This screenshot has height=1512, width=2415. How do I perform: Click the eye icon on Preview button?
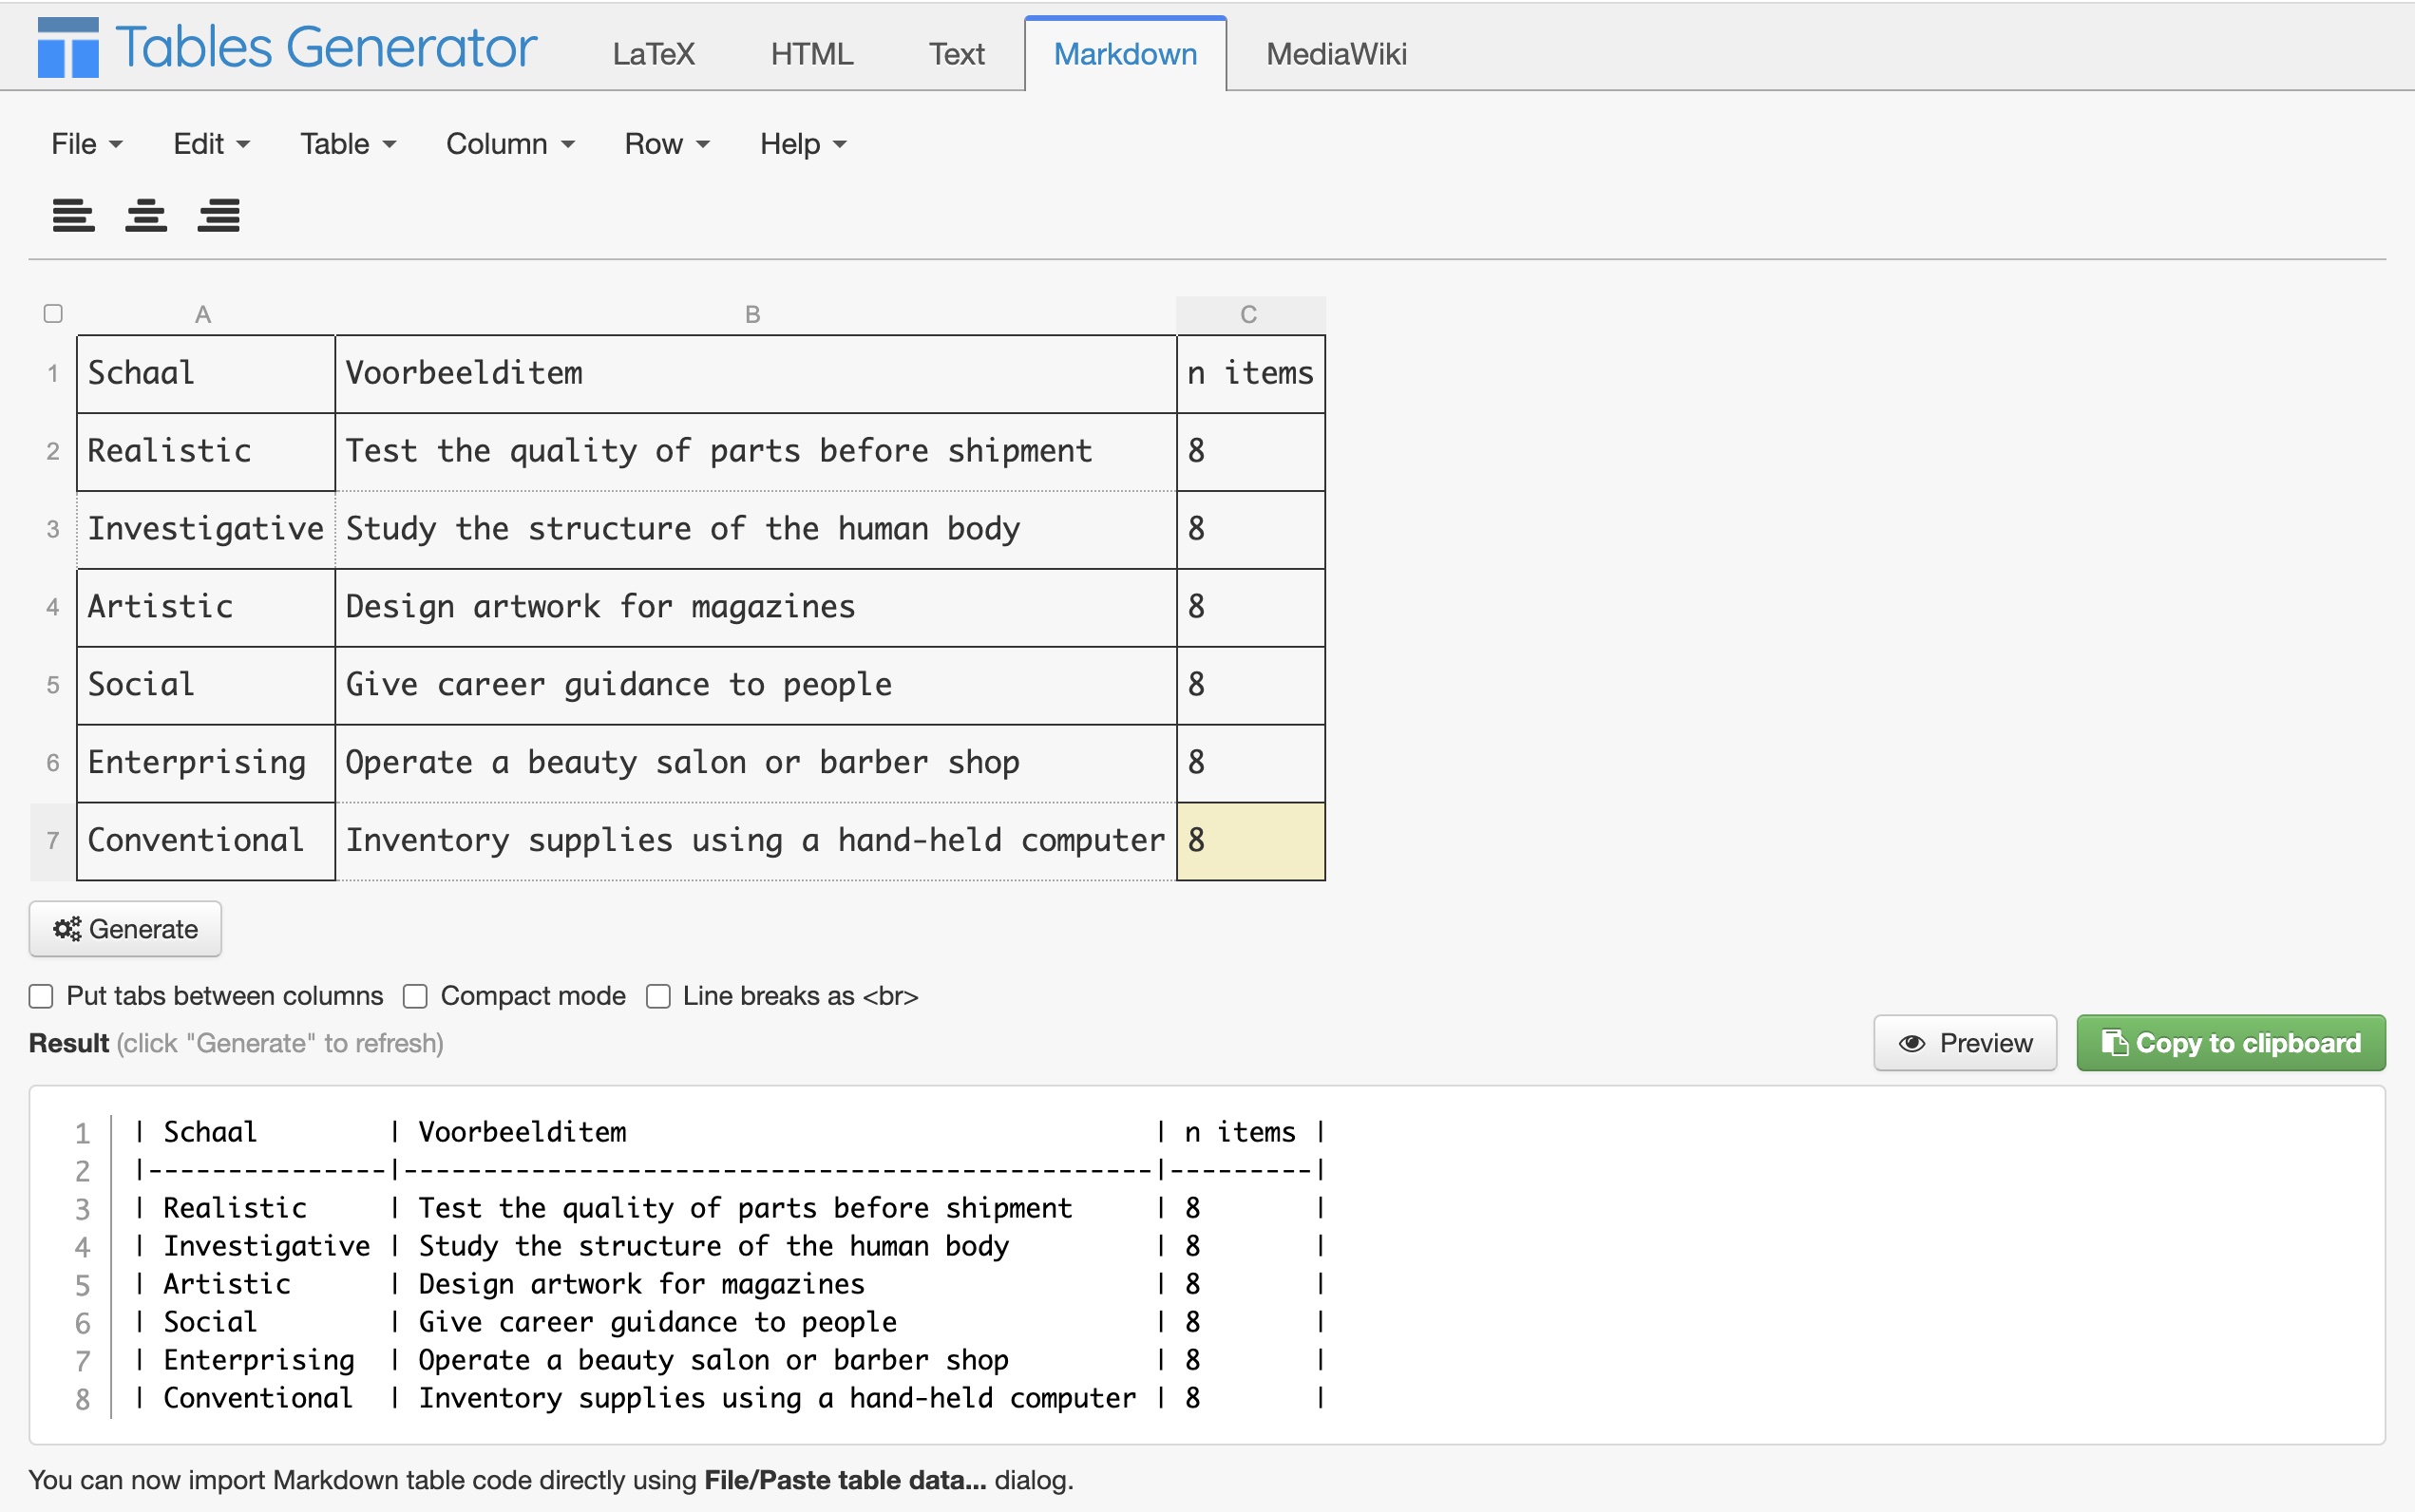click(x=1912, y=1043)
